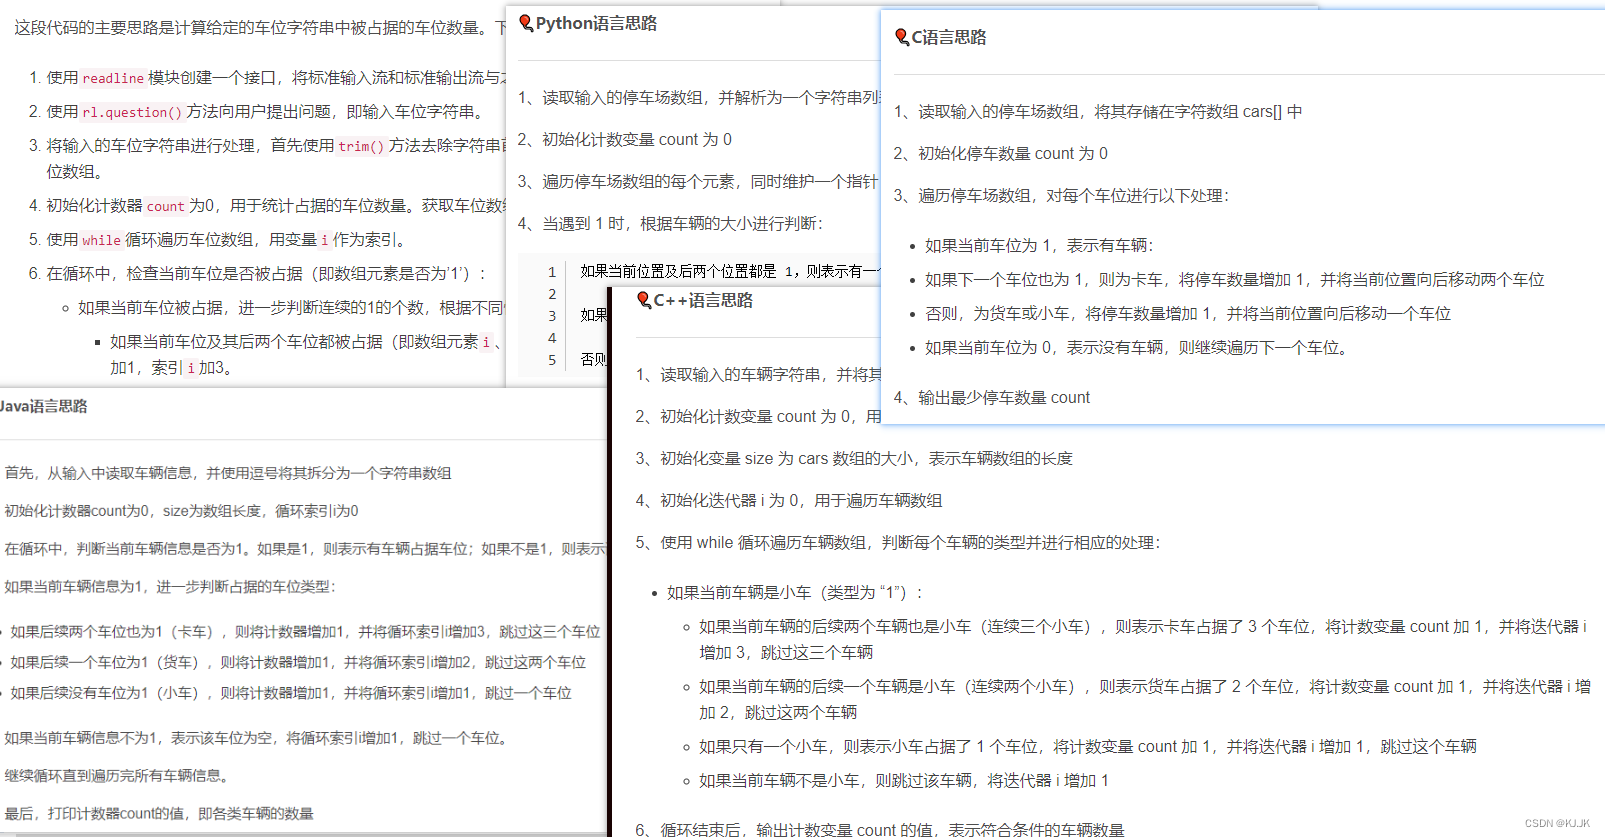Click the pin icon beside C++语言思路
This screenshot has width=1605, height=837.
[x=644, y=300]
